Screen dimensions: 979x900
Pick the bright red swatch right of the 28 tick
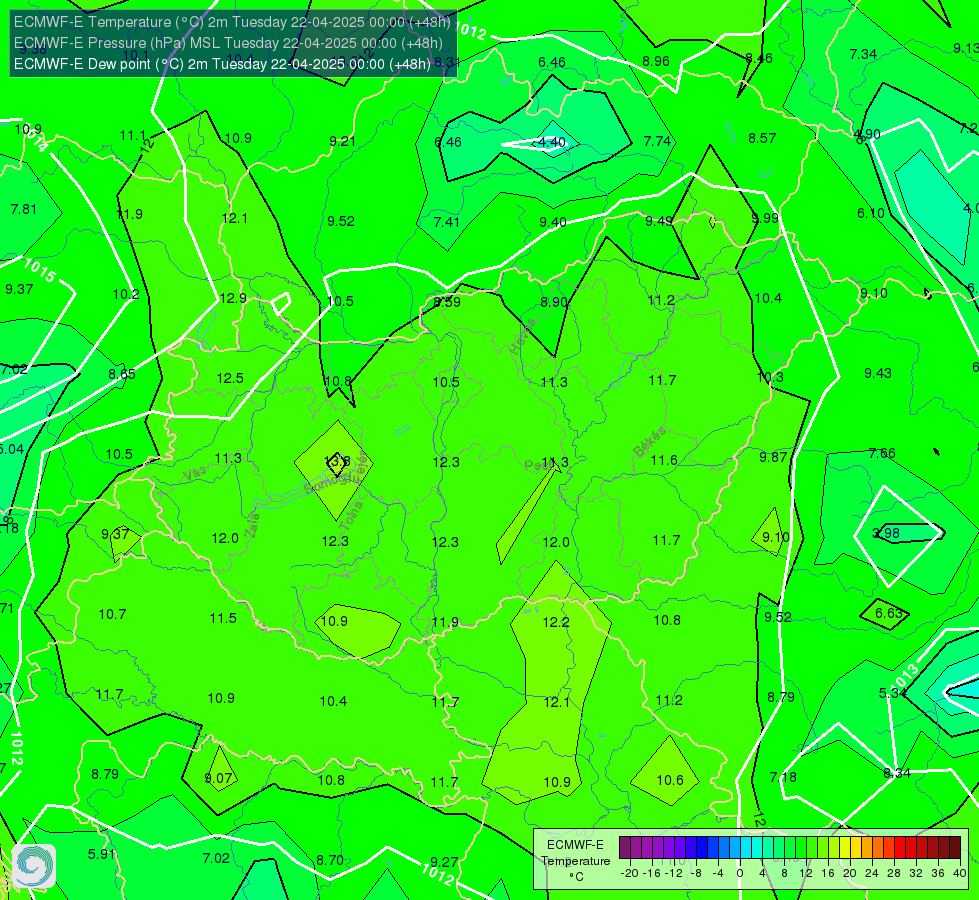point(900,848)
